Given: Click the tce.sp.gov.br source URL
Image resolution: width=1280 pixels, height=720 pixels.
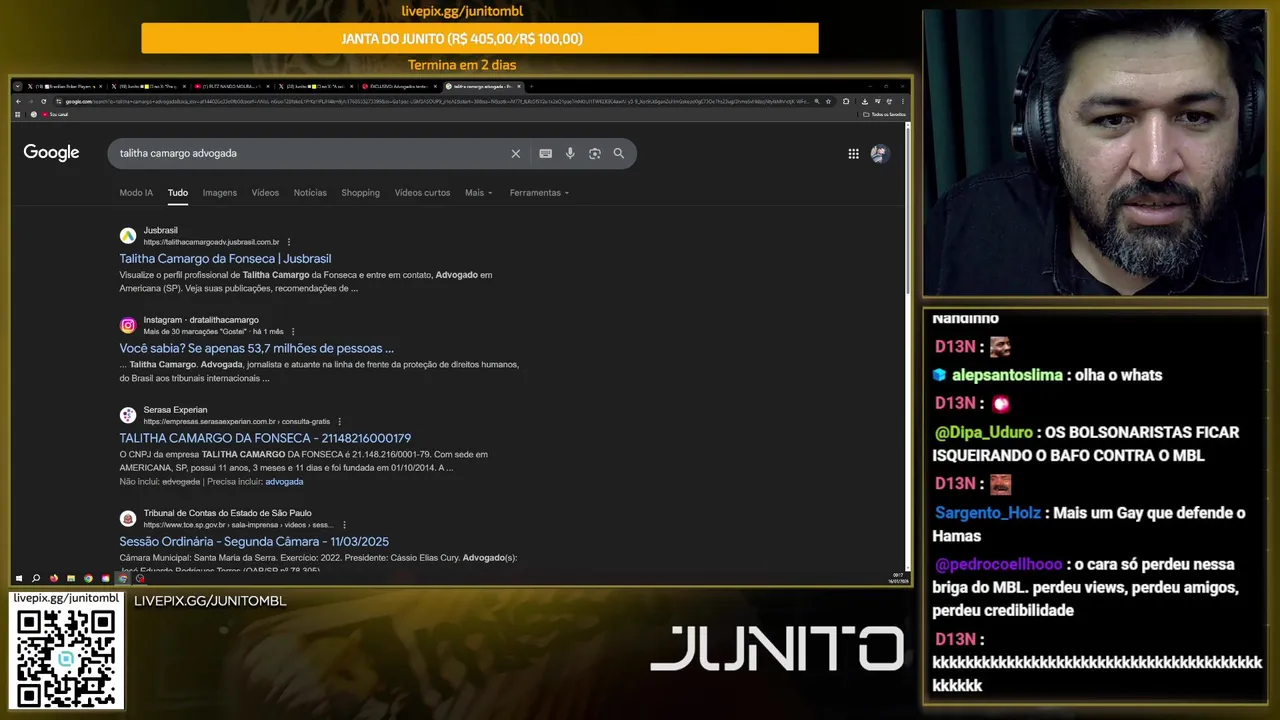Looking at the screenshot, I should pos(238,525).
